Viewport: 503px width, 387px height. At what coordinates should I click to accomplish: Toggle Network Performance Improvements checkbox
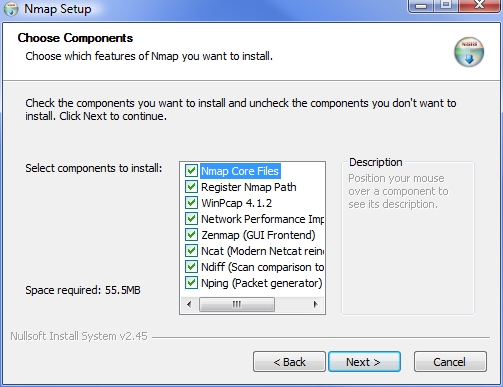(191, 219)
